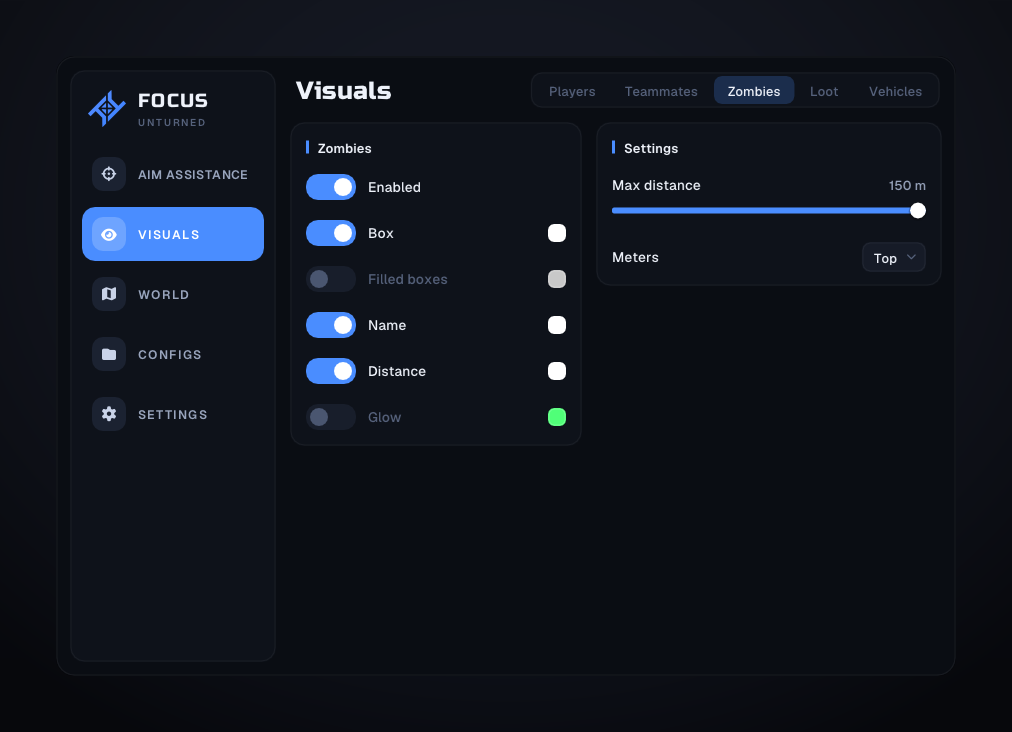This screenshot has height=732, width=1012.
Task: Open the Vehicles tab
Action: point(895,91)
